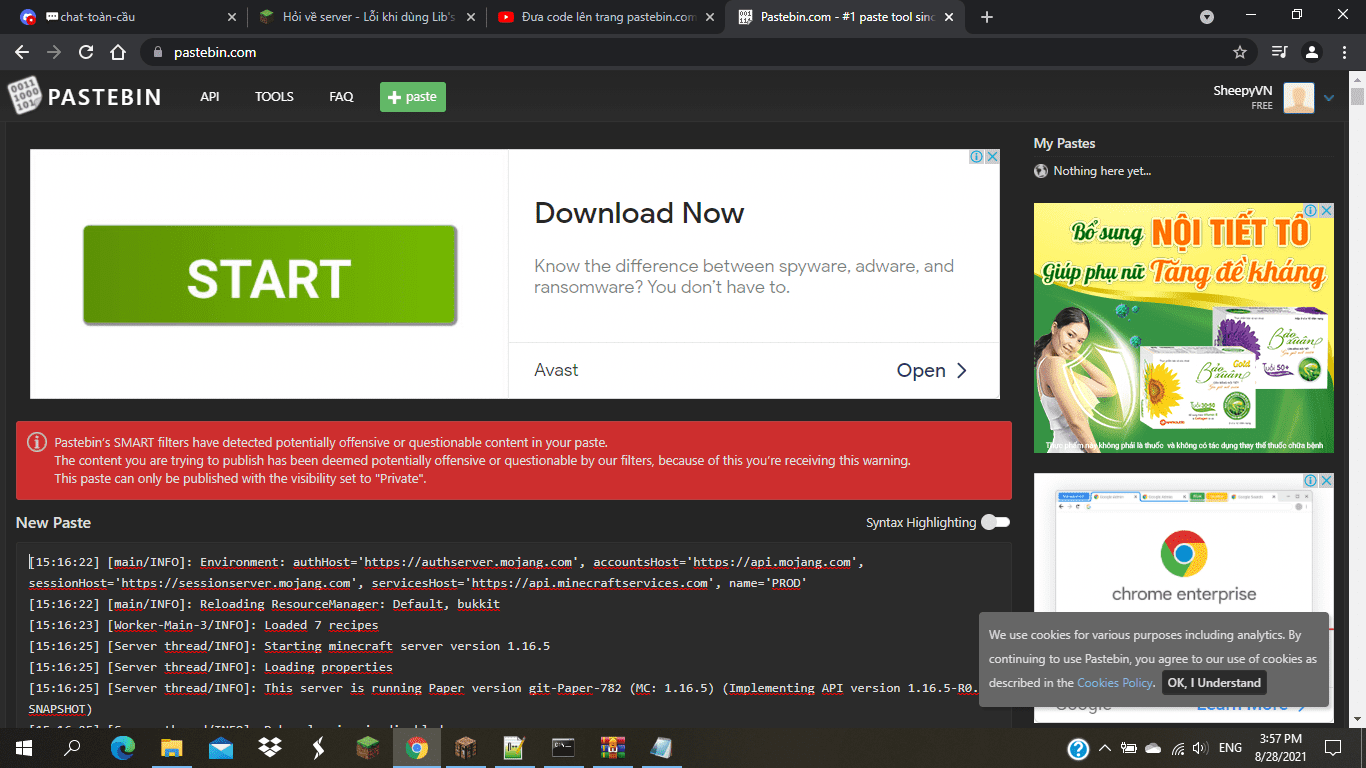Open WinRAR from the taskbar
The image size is (1366, 768).
pyautogui.click(x=613, y=747)
